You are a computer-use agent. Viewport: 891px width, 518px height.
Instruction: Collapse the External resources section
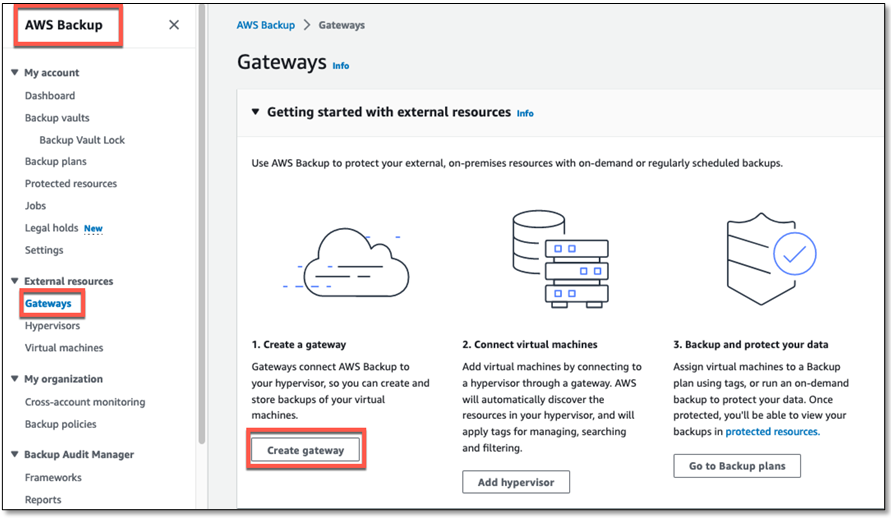click(15, 281)
